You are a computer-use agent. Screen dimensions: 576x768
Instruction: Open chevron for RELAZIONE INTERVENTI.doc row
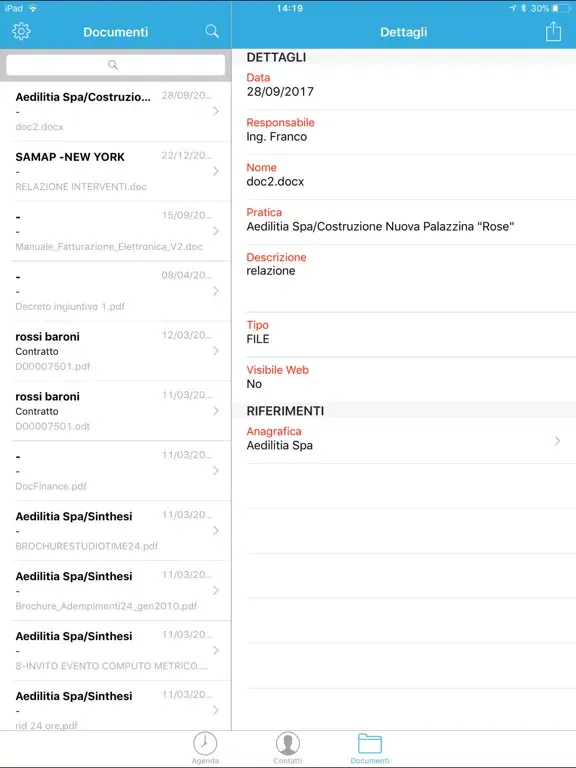coord(216,171)
